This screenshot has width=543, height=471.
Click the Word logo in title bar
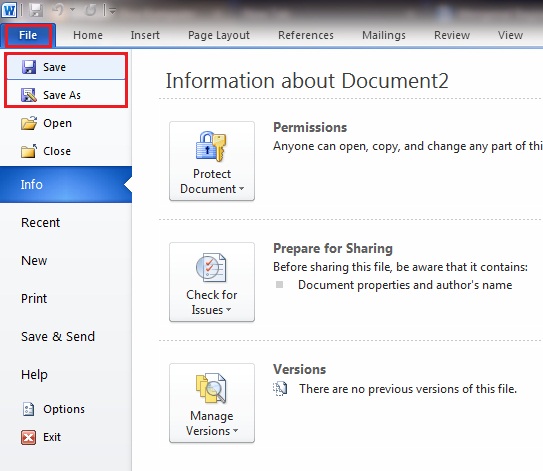(x=9, y=10)
